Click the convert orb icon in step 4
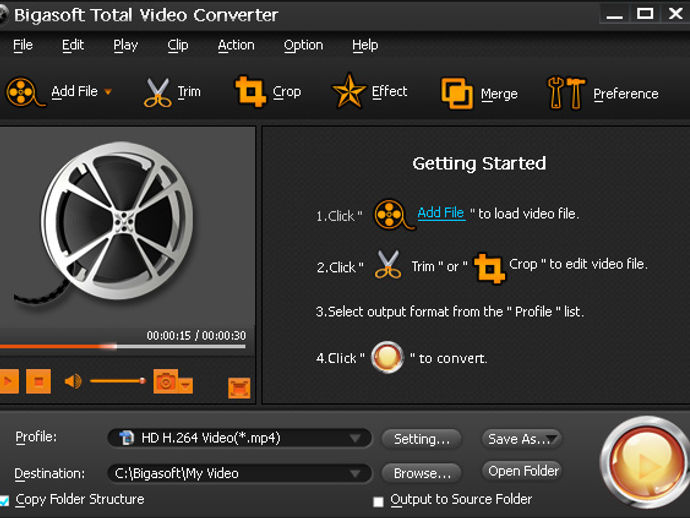Viewport: 690px width, 518px height. [x=387, y=357]
